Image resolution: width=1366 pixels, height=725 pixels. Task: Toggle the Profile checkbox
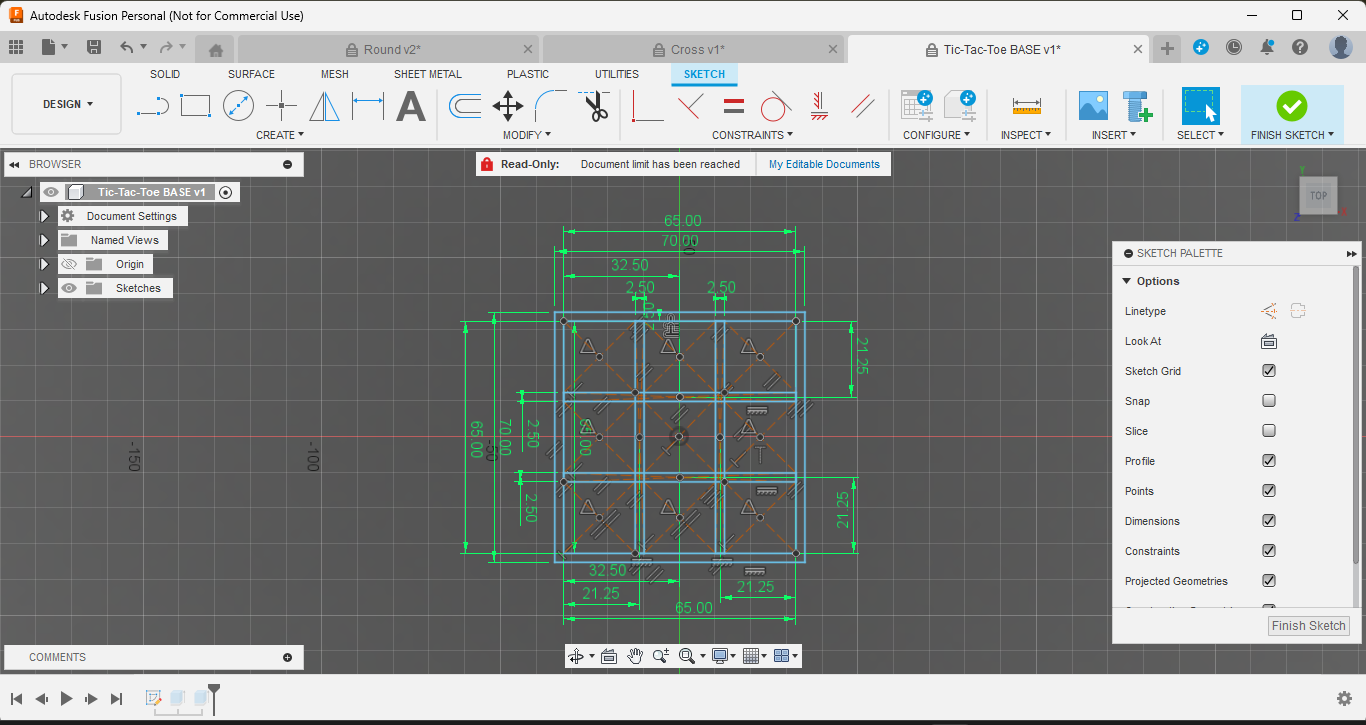[x=1269, y=461]
